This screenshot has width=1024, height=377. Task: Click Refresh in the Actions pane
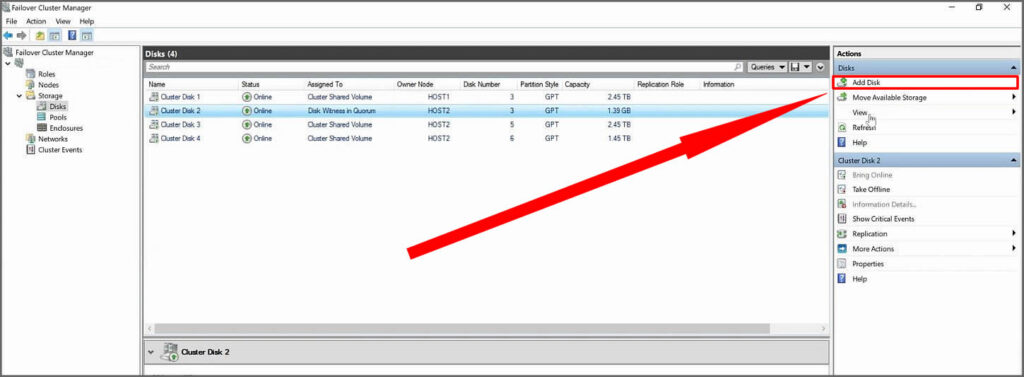(925, 127)
